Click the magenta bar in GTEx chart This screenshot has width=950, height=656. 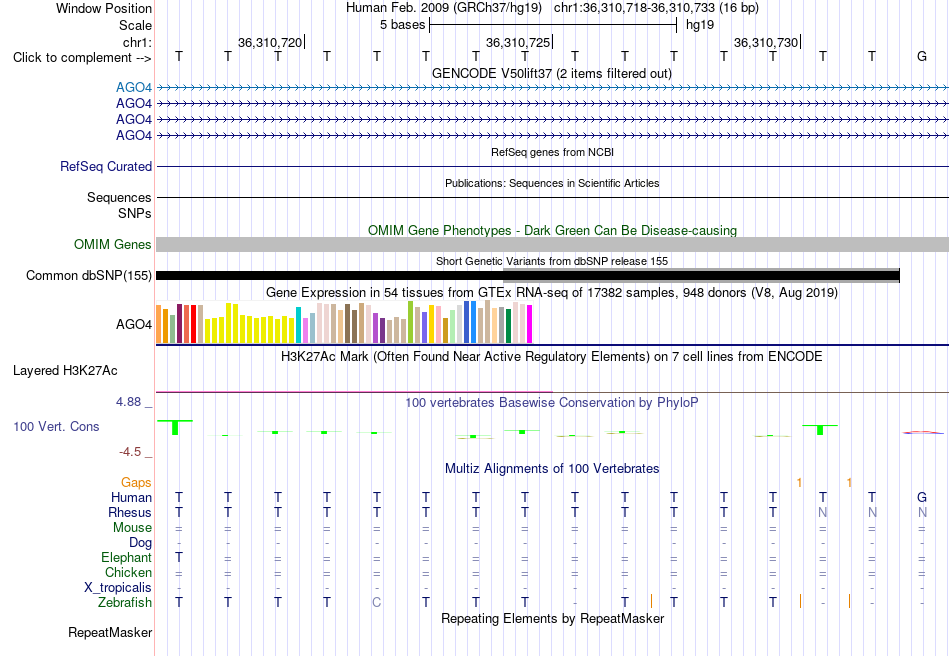pyautogui.click(x=530, y=324)
